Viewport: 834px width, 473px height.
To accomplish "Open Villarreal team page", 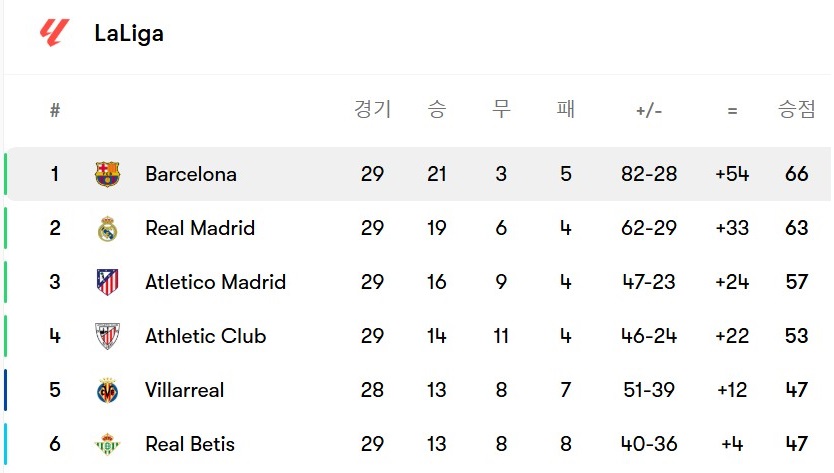I will pyautogui.click(x=185, y=390).
